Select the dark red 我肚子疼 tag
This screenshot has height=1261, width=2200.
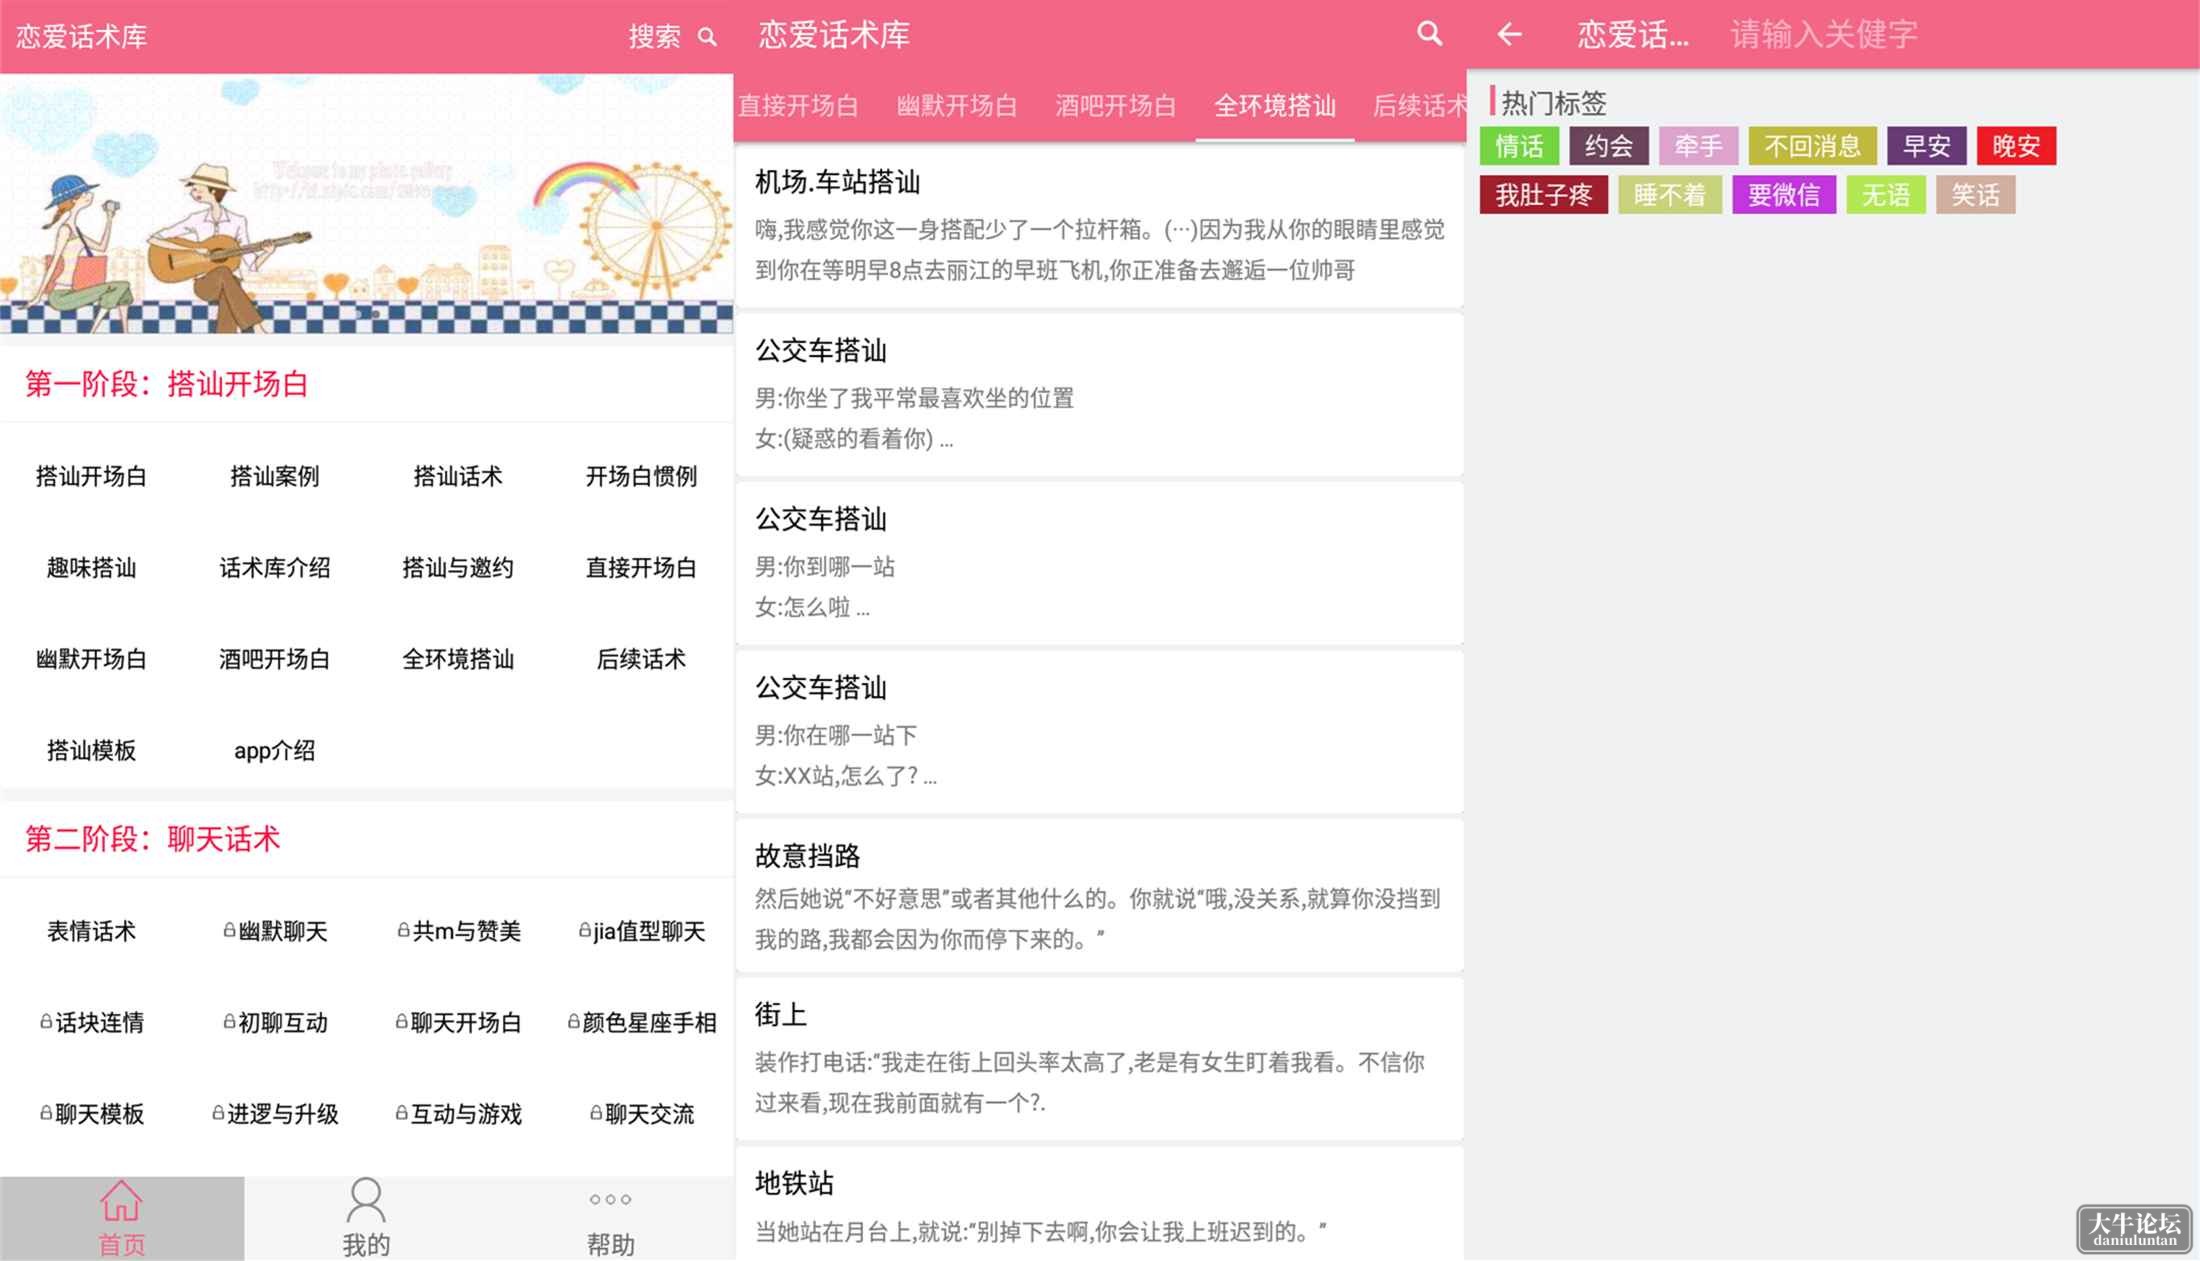(1544, 195)
